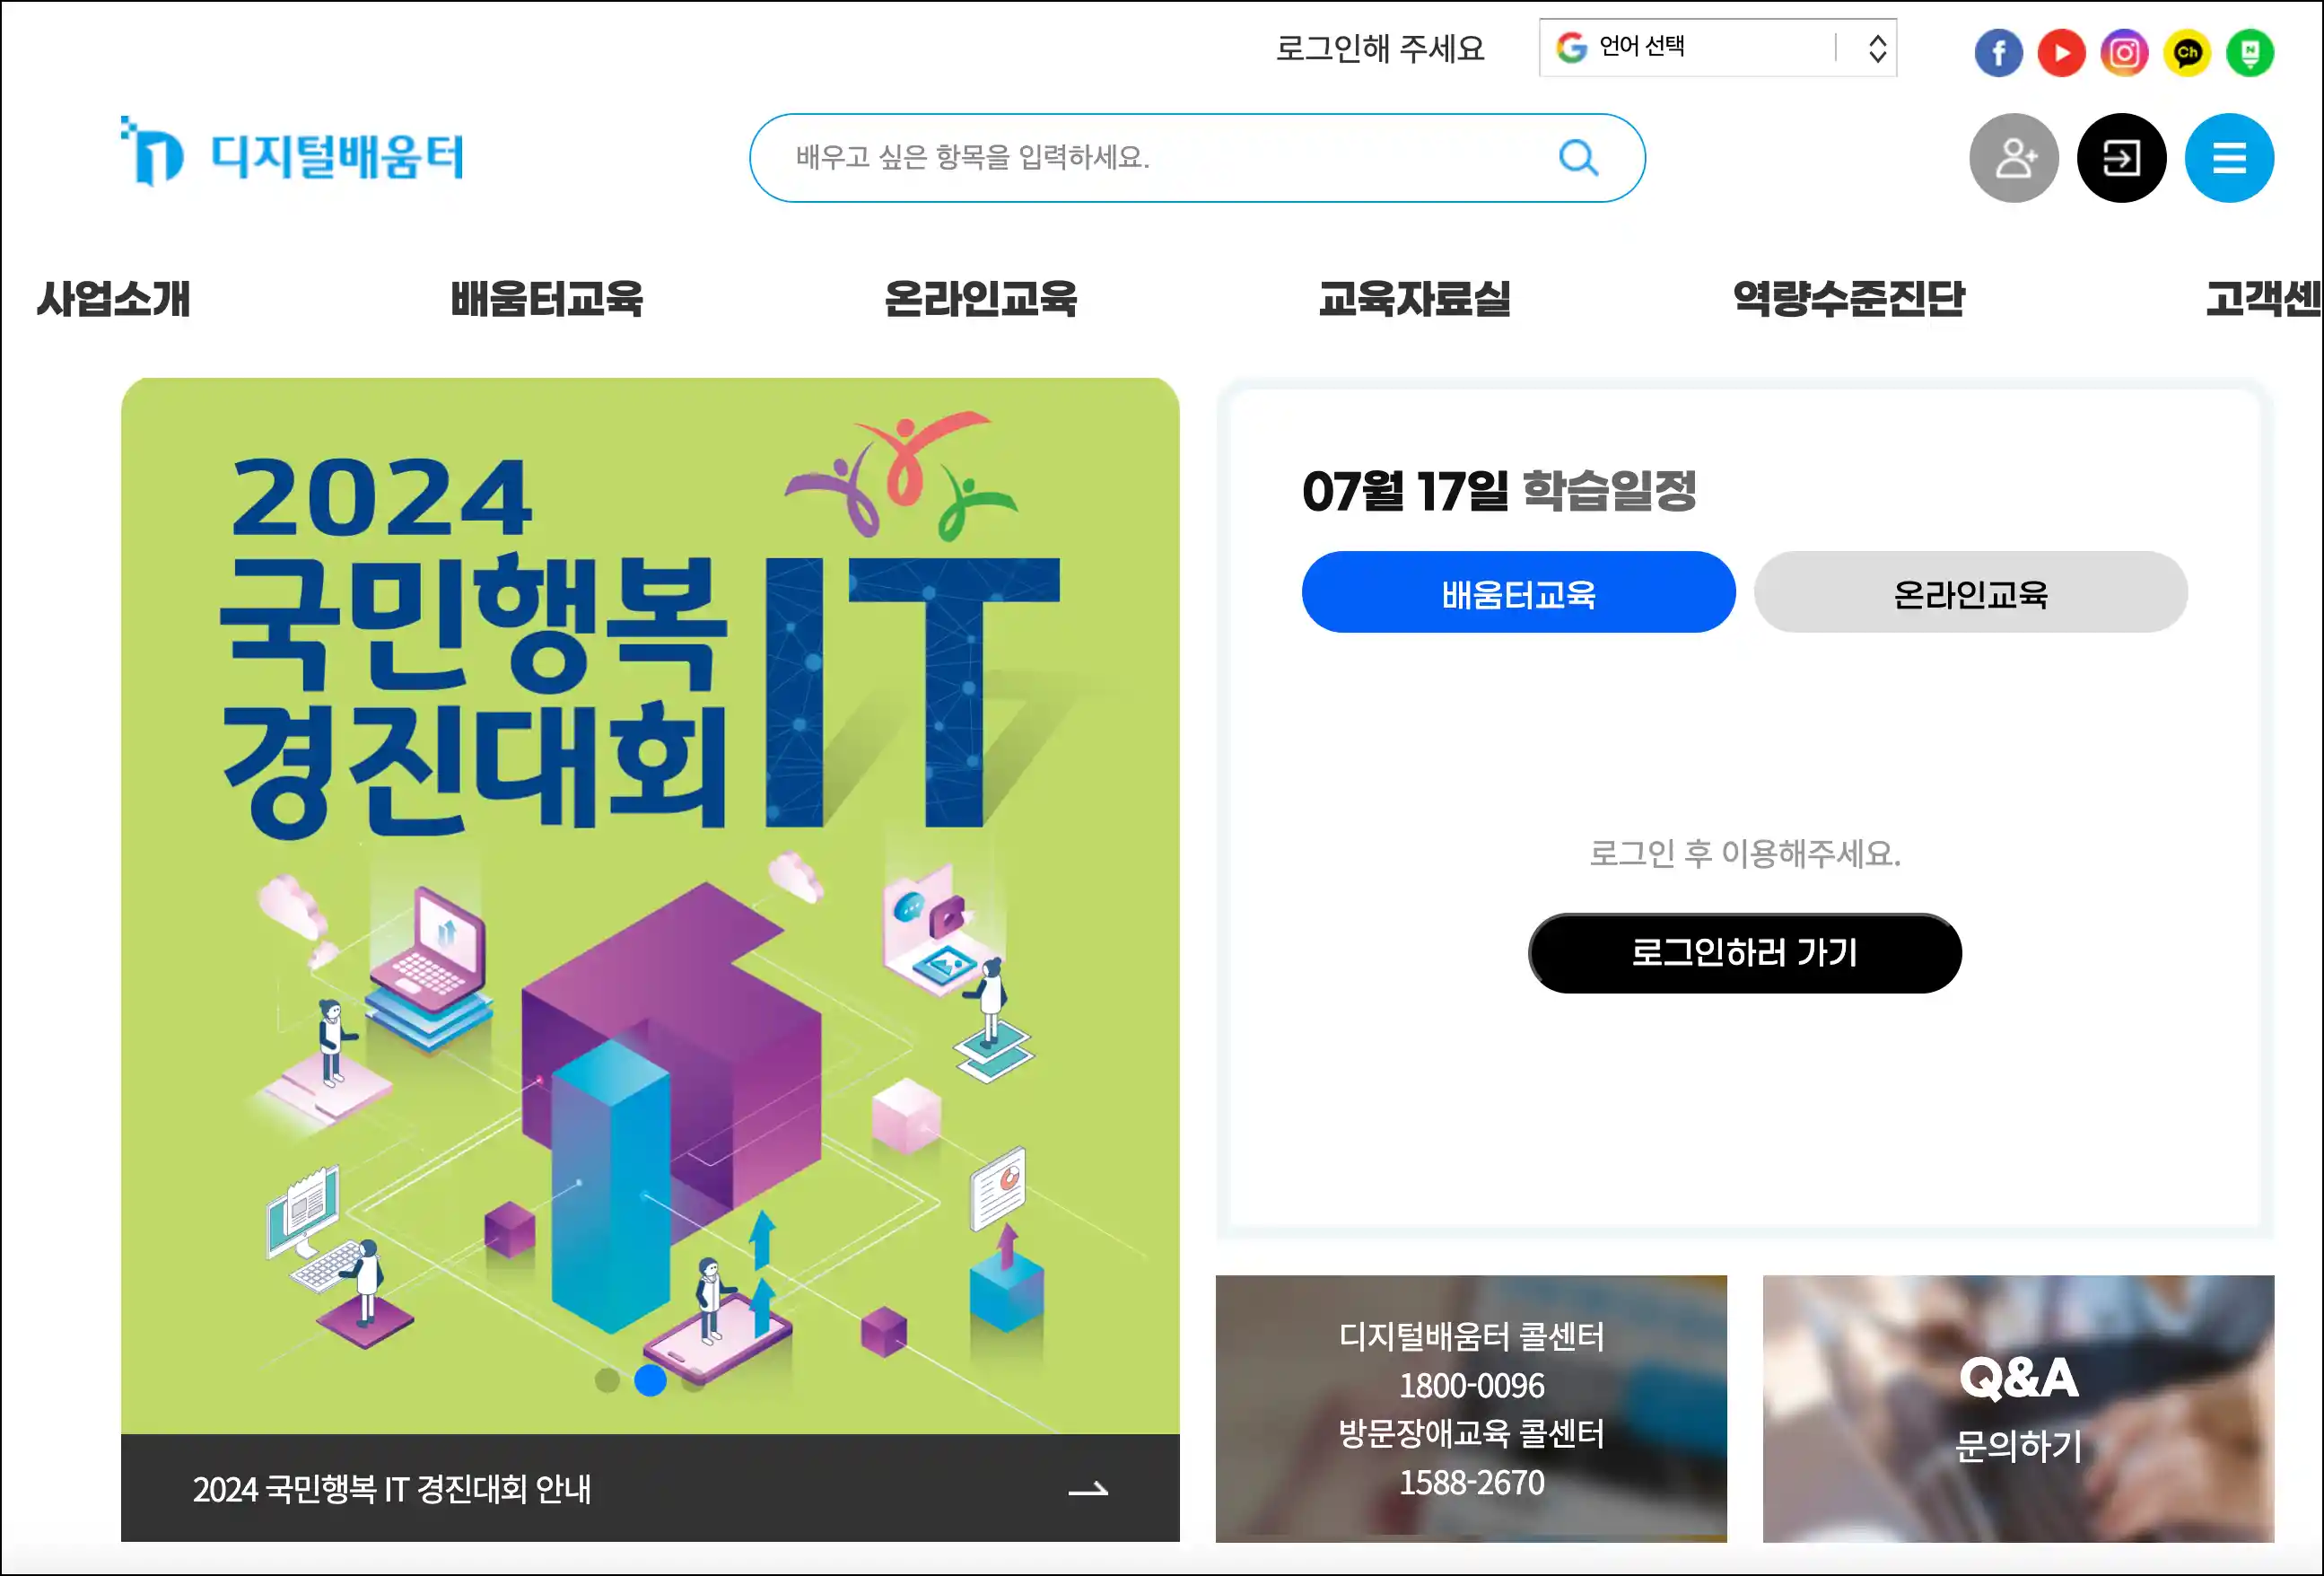
Task: Click the magnifier search icon
Action: pos(1578,157)
